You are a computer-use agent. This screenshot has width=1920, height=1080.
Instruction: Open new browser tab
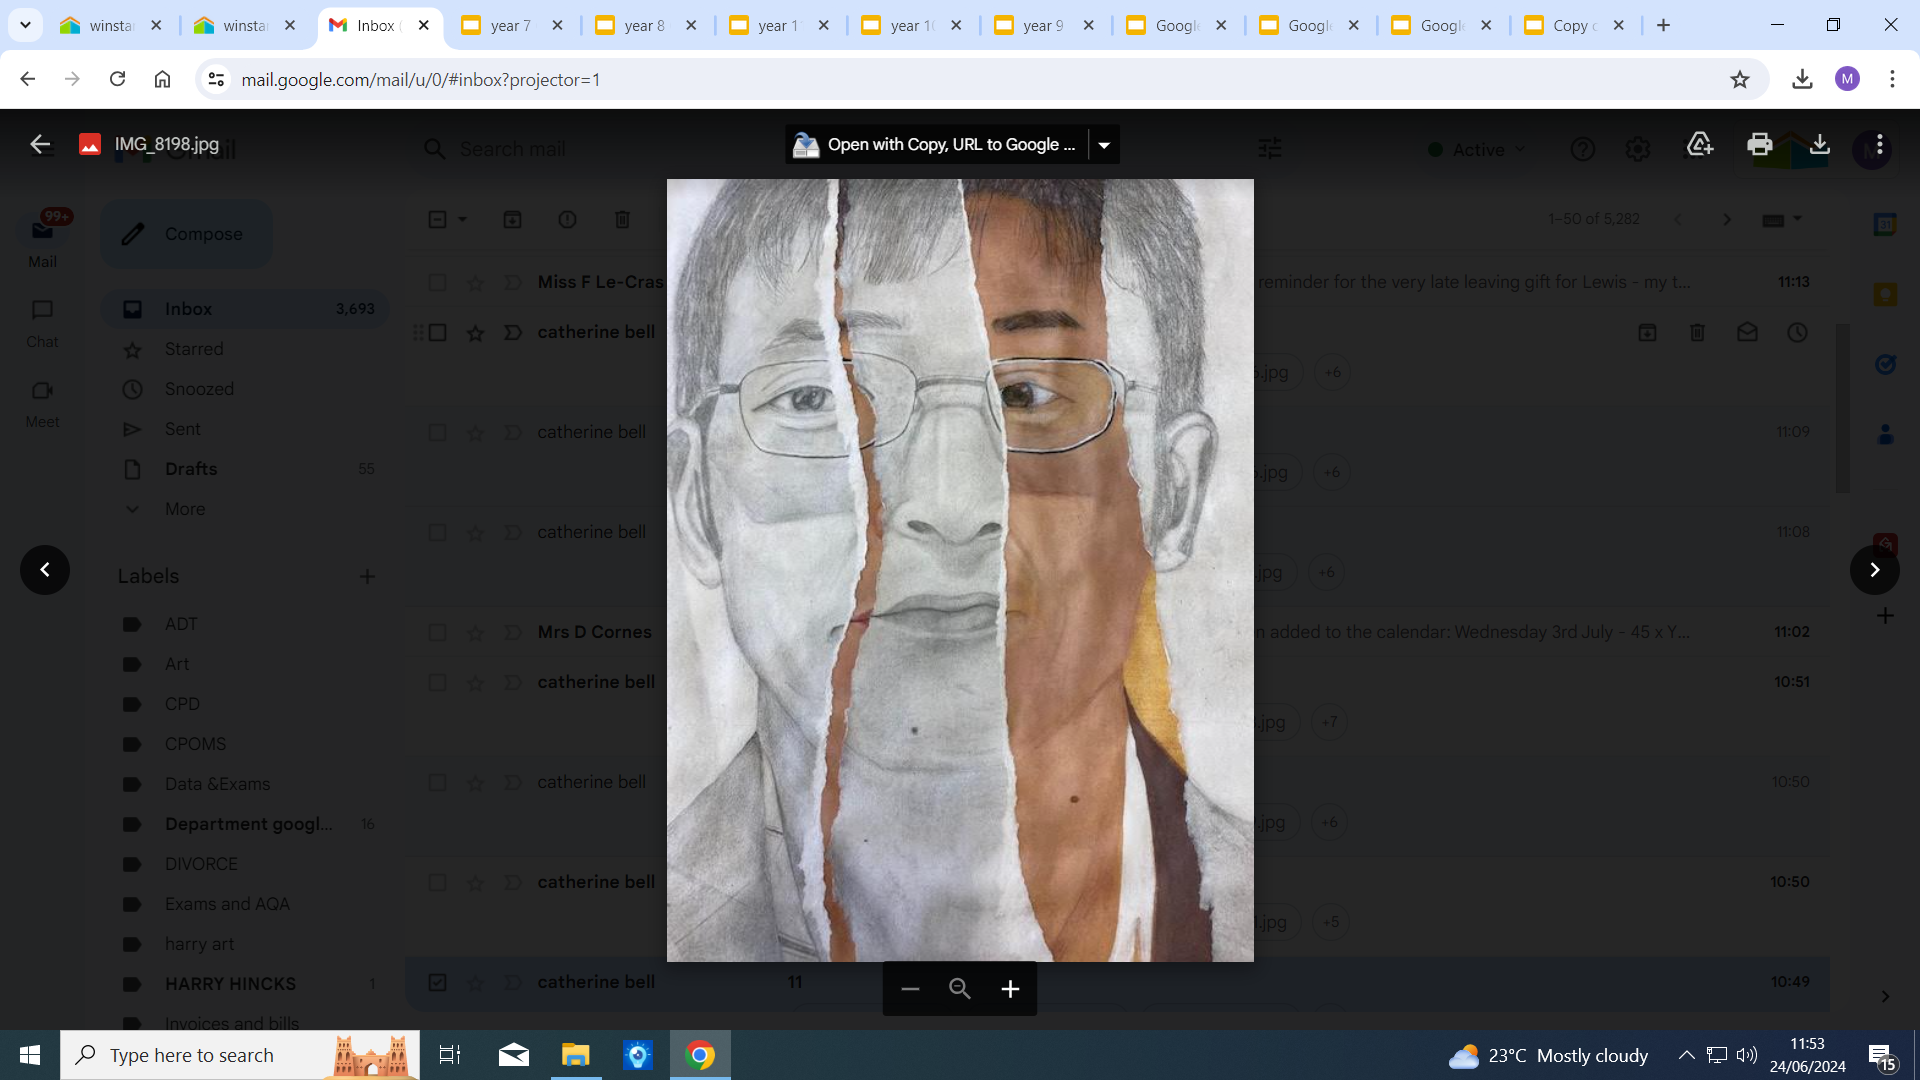tap(1664, 26)
